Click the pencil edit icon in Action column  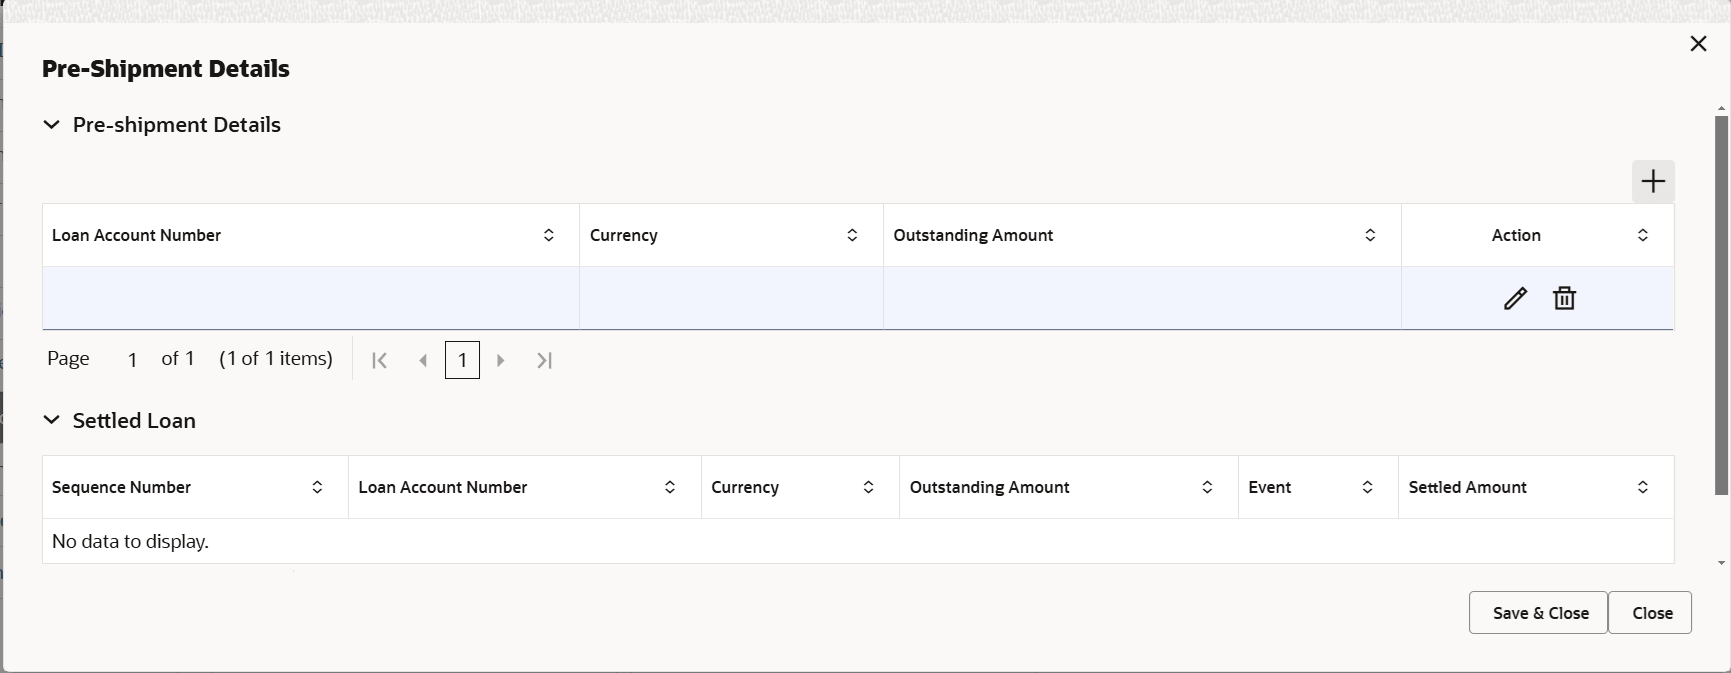(x=1515, y=298)
